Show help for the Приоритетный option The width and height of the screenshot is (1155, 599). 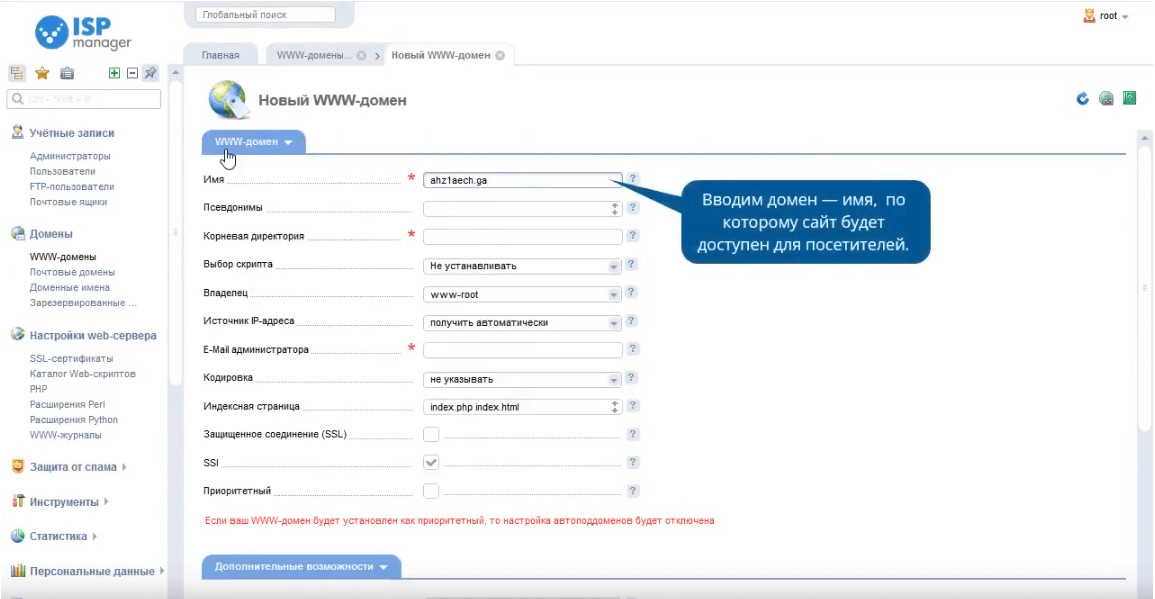coord(632,491)
